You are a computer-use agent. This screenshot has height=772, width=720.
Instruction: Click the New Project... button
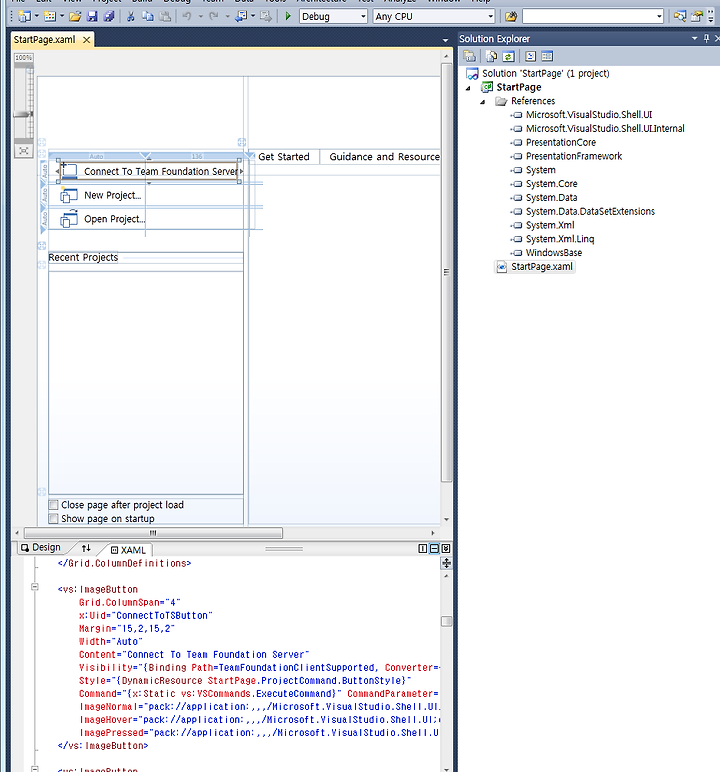[101, 195]
